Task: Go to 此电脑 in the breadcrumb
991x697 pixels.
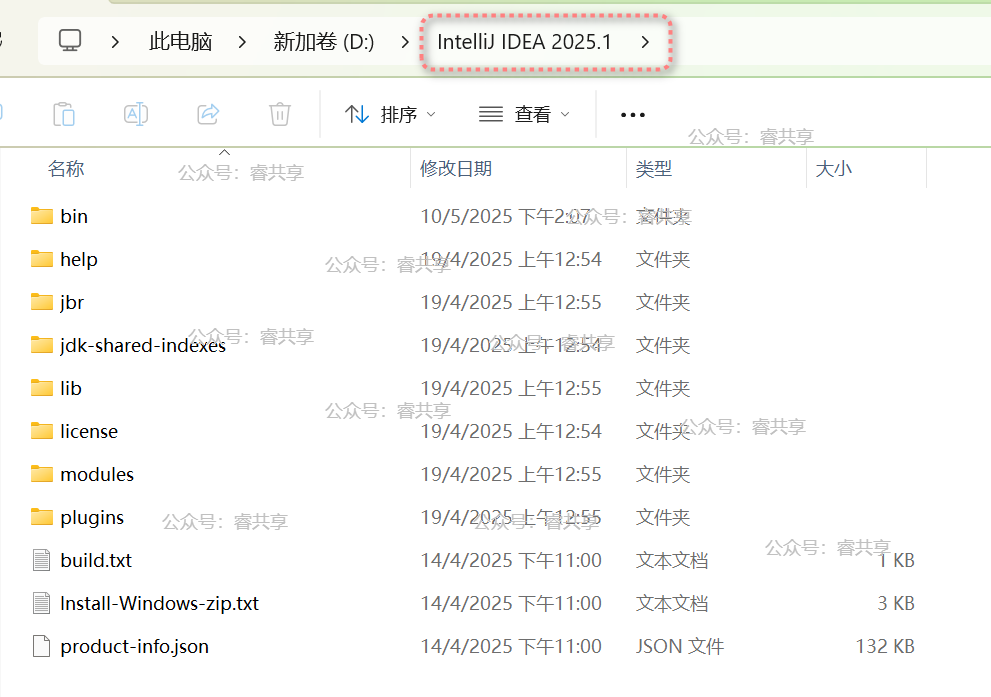Action: tap(180, 42)
